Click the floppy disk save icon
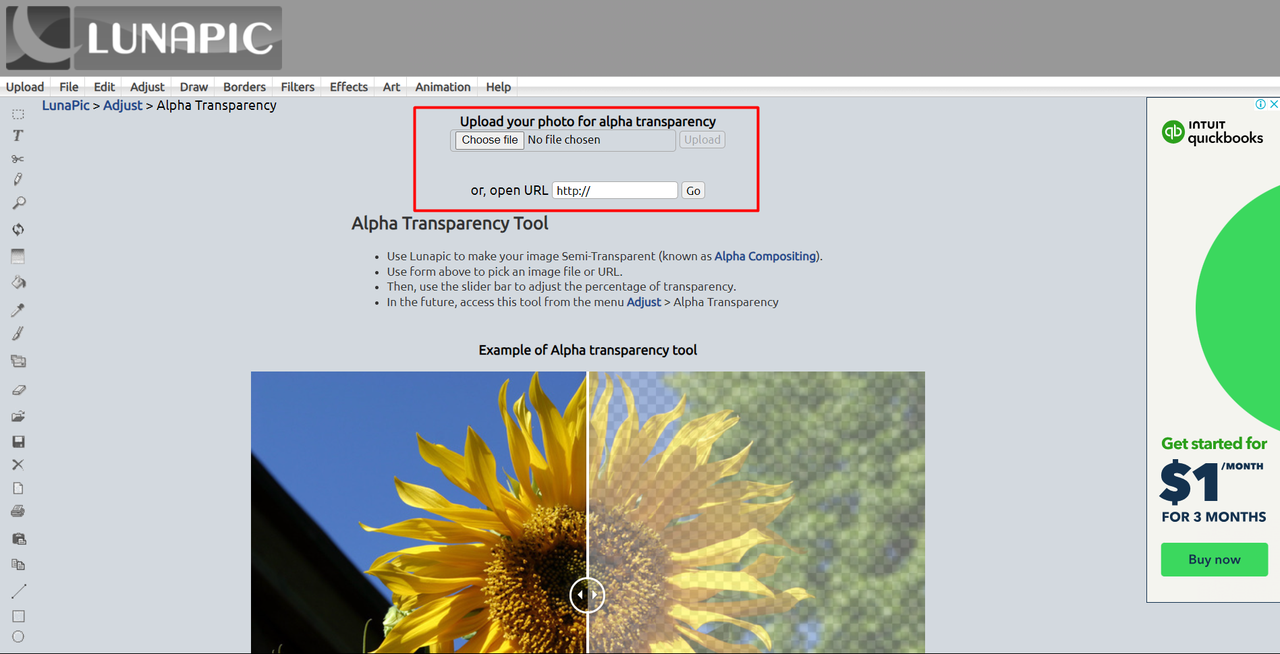 [x=18, y=441]
